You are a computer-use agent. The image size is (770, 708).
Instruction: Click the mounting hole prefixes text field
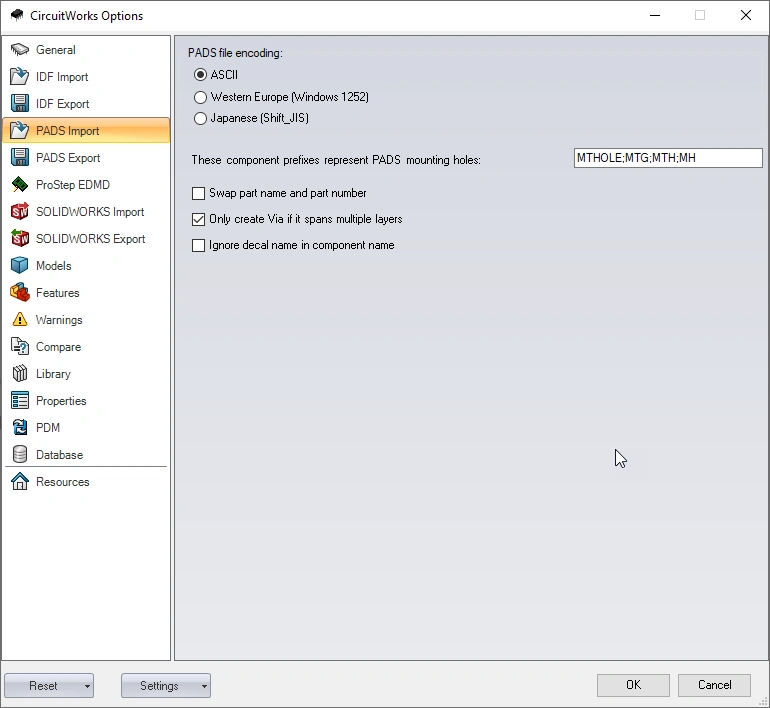pos(668,158)
